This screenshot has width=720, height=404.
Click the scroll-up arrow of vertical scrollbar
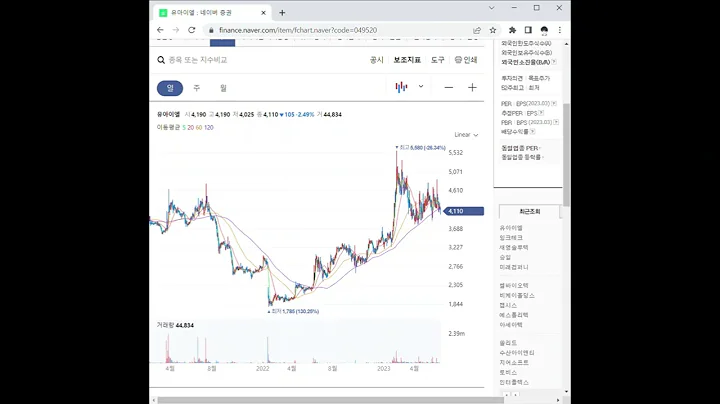(x=567, y=44)
